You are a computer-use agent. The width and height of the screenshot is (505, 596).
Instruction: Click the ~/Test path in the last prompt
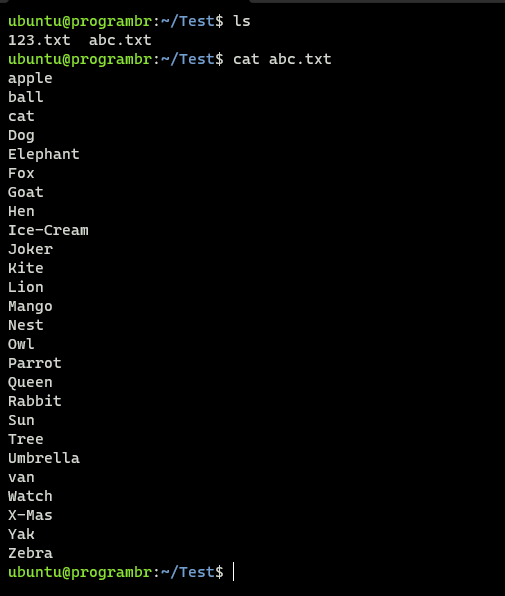(x=188, y=572)
